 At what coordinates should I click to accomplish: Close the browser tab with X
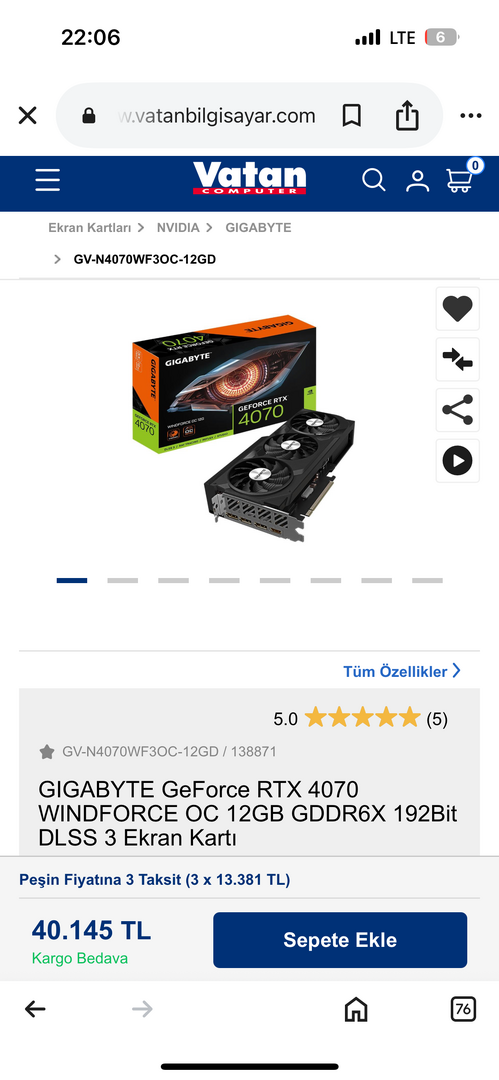point(28,115)
